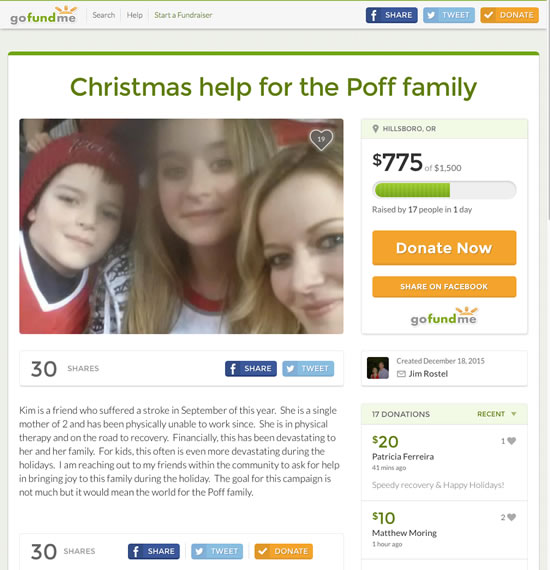Click the gofundme logo in header
Screen dimensions: 550x570
point(43,15)
